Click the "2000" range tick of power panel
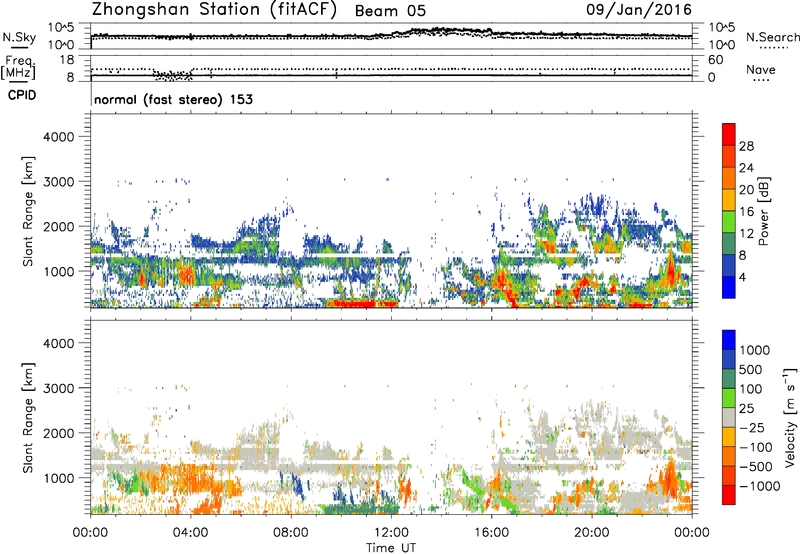 [x=59, y=226]
